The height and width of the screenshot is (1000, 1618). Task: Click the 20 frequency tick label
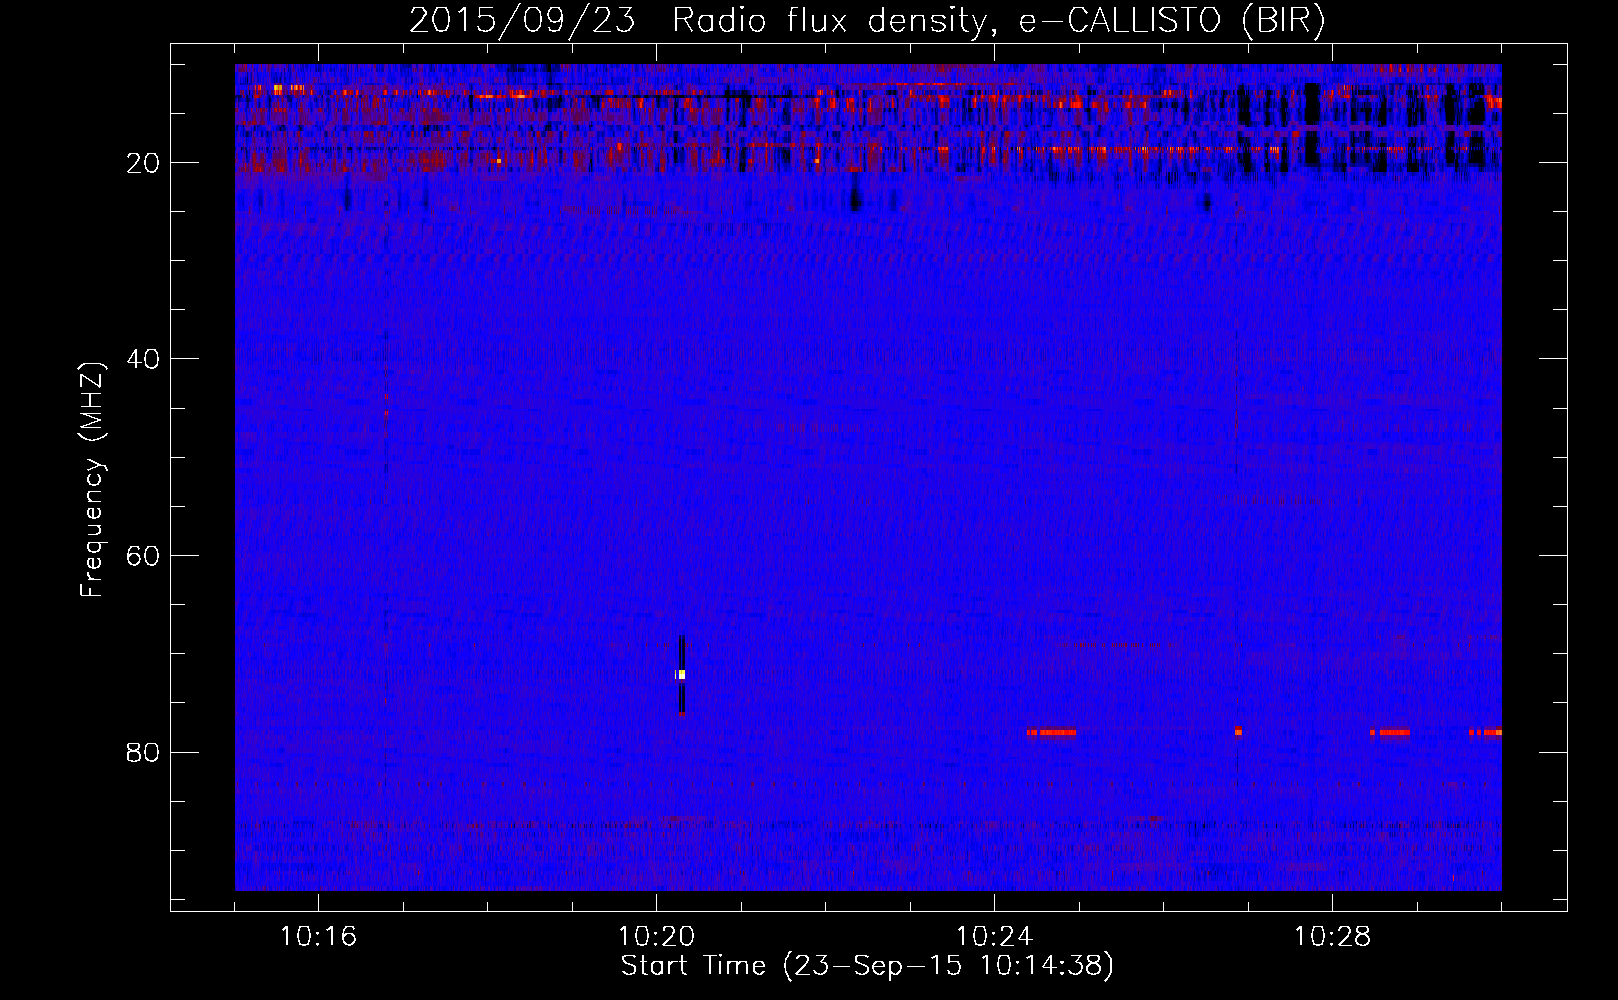coord(143,163)
